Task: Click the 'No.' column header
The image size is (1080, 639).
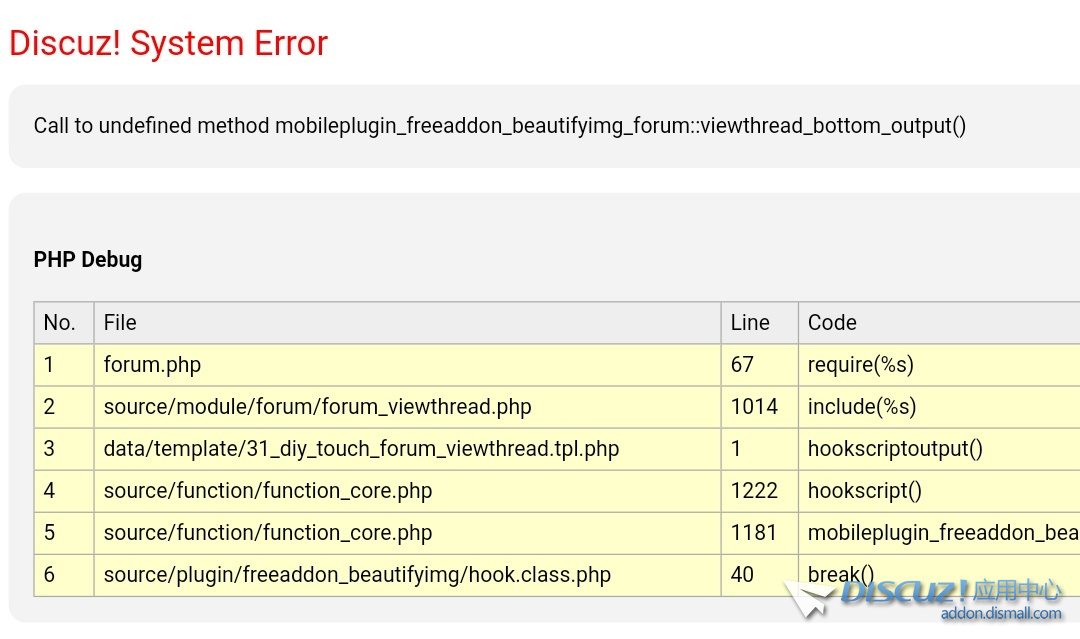Action: pyautogui.click(x=63, y=323)
